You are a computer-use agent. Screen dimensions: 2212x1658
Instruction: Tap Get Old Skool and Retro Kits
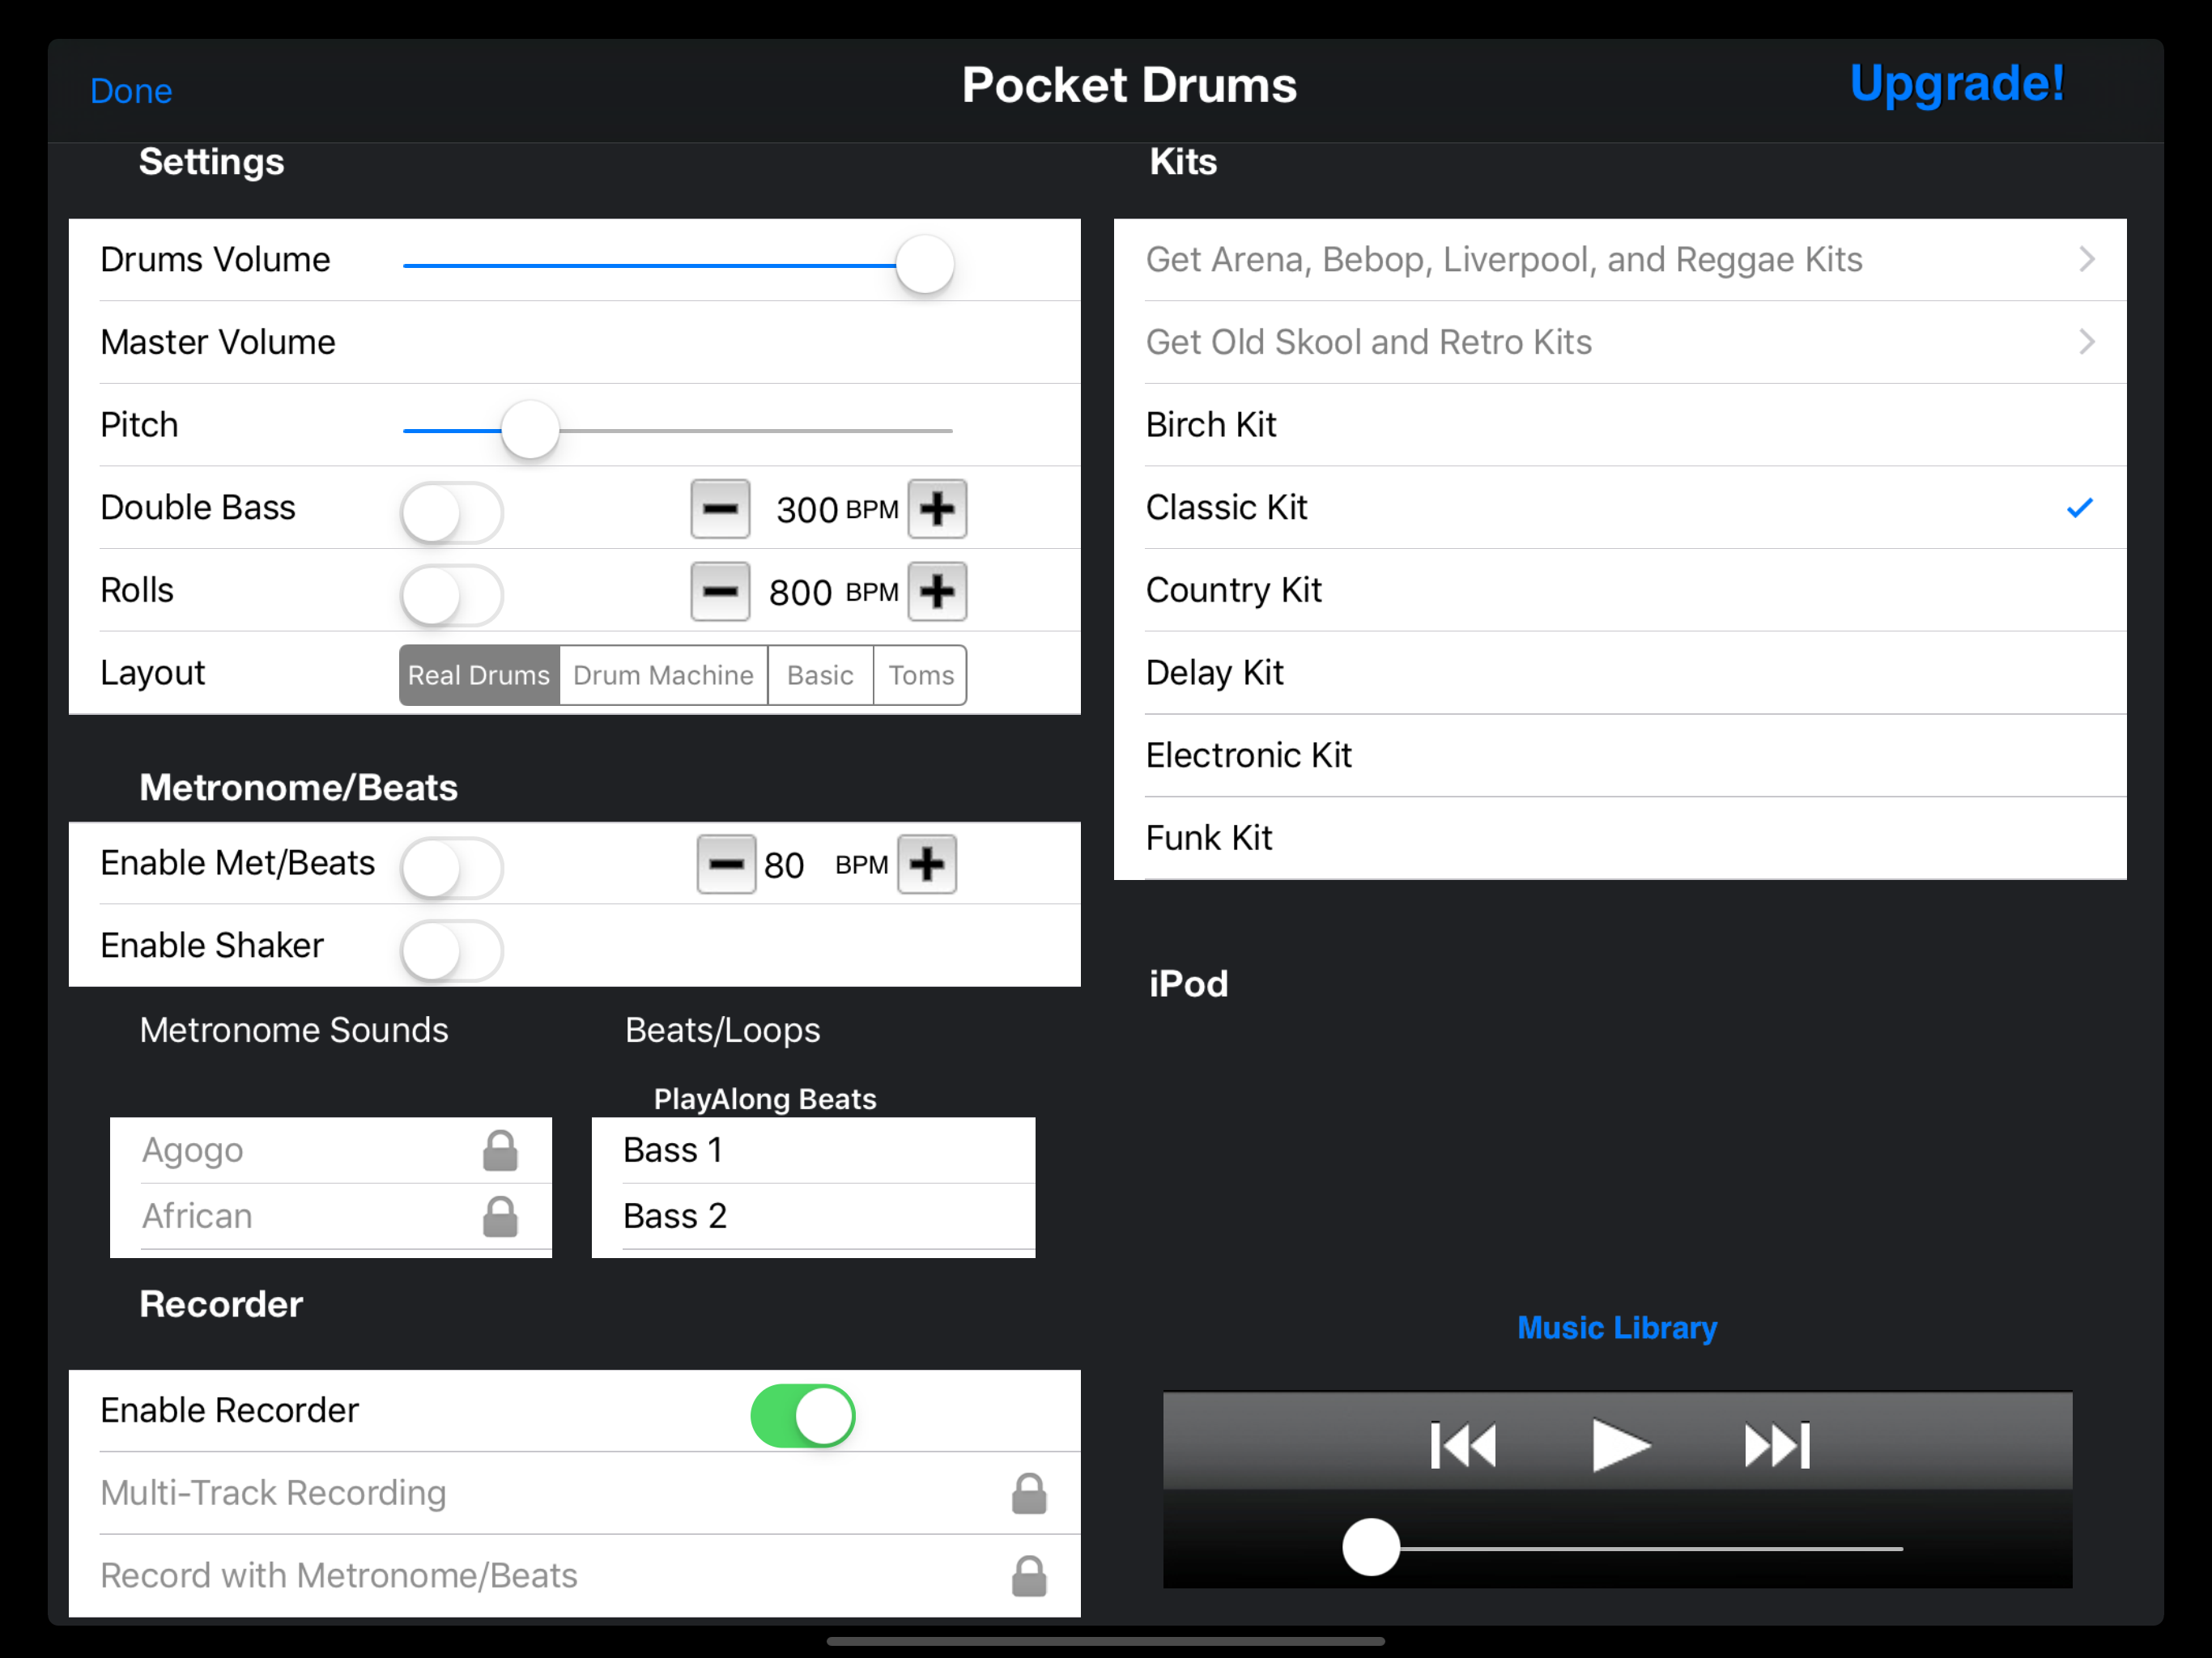click(1620, 342)
